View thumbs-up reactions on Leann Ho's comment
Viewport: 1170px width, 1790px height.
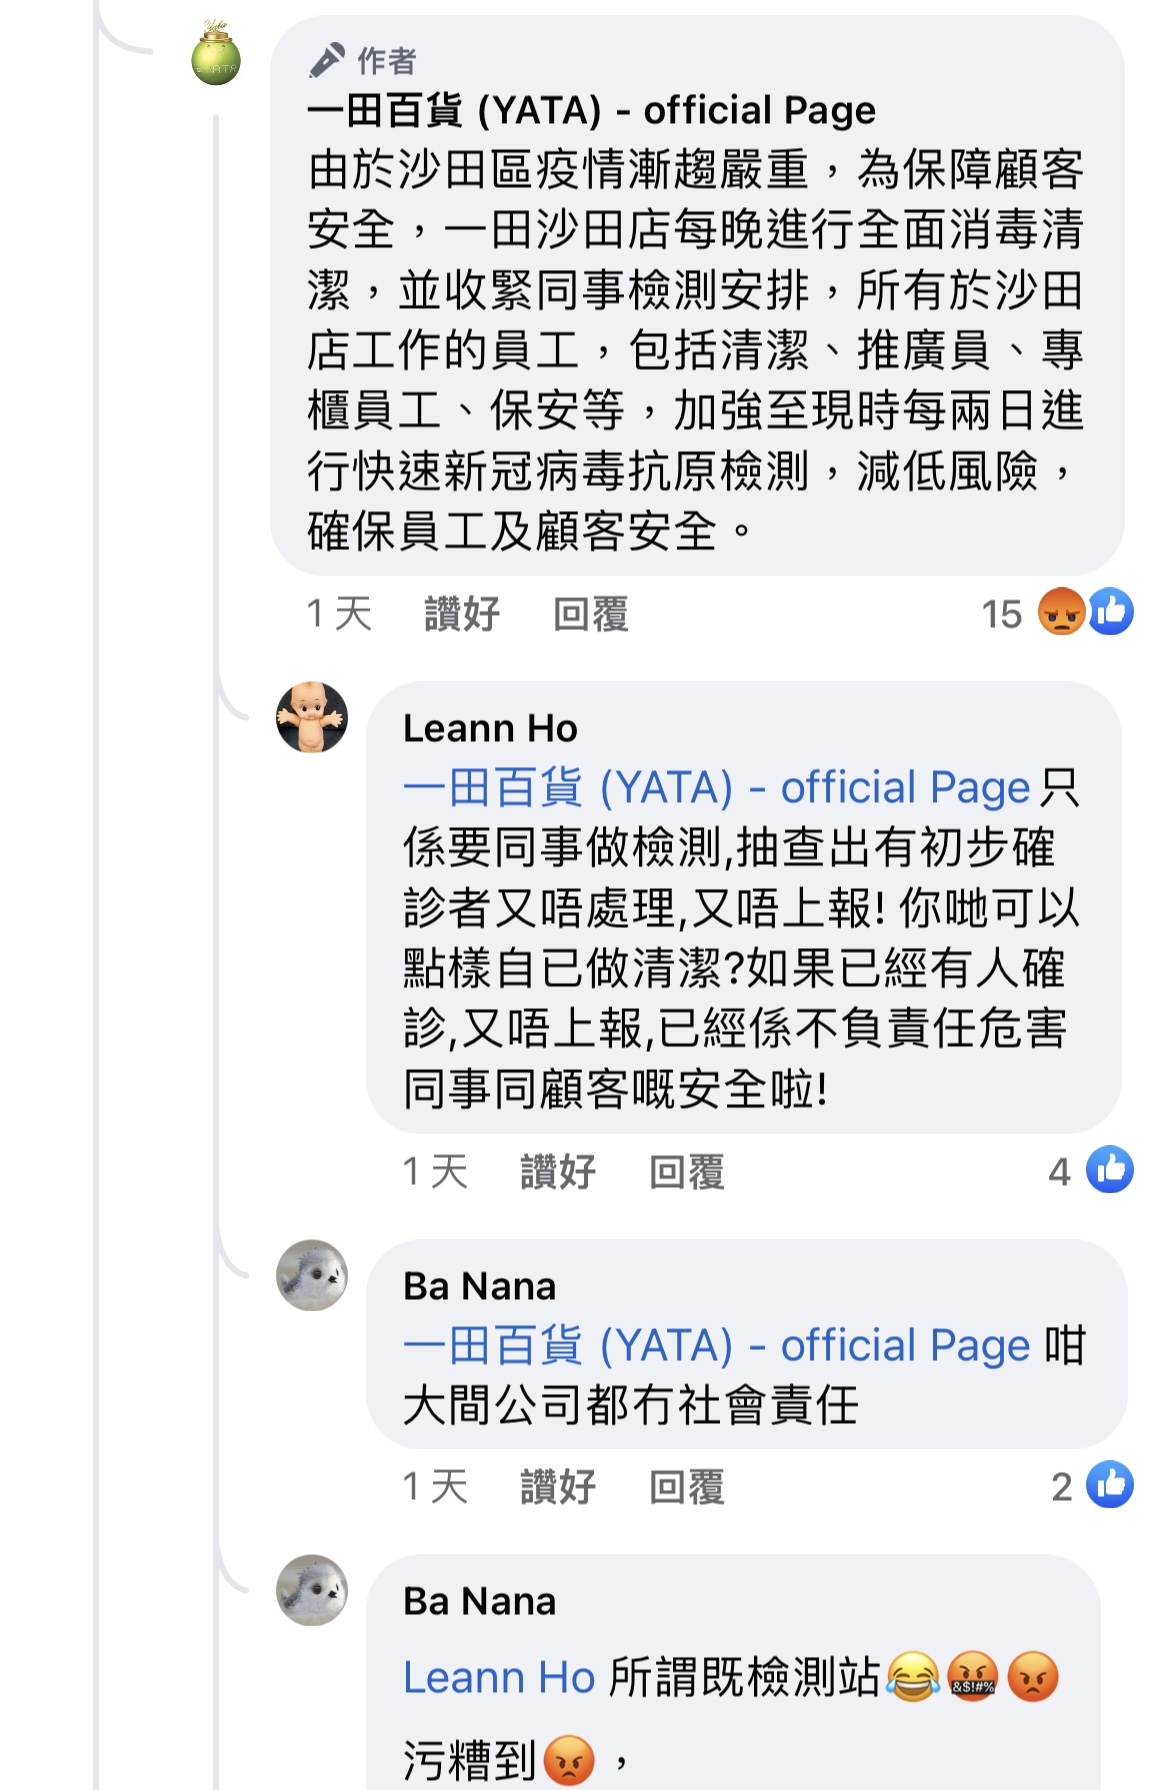[1110, 1170]
